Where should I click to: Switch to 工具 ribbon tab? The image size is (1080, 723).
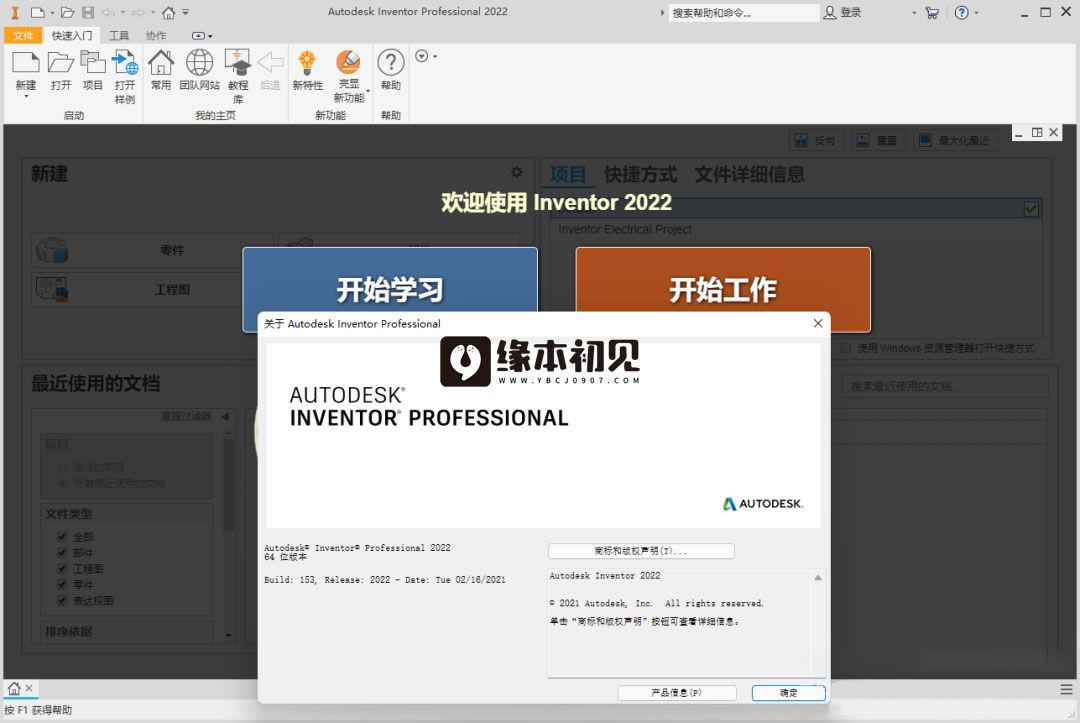(x=118, y=35)
